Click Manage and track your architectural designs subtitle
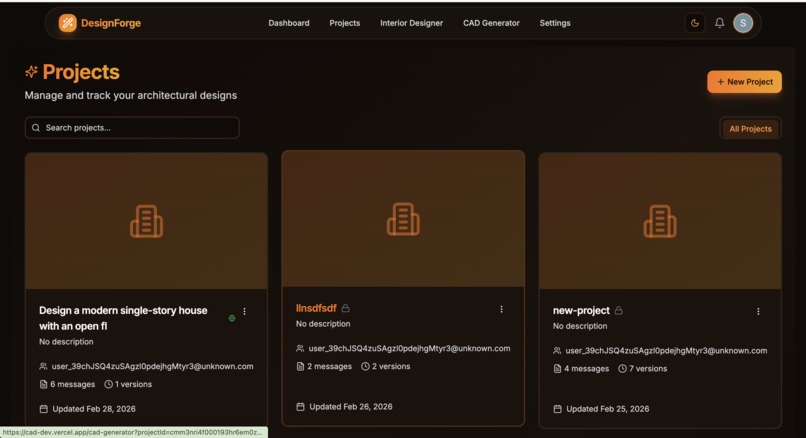This screenshot has width=806, height=438. 131,95
